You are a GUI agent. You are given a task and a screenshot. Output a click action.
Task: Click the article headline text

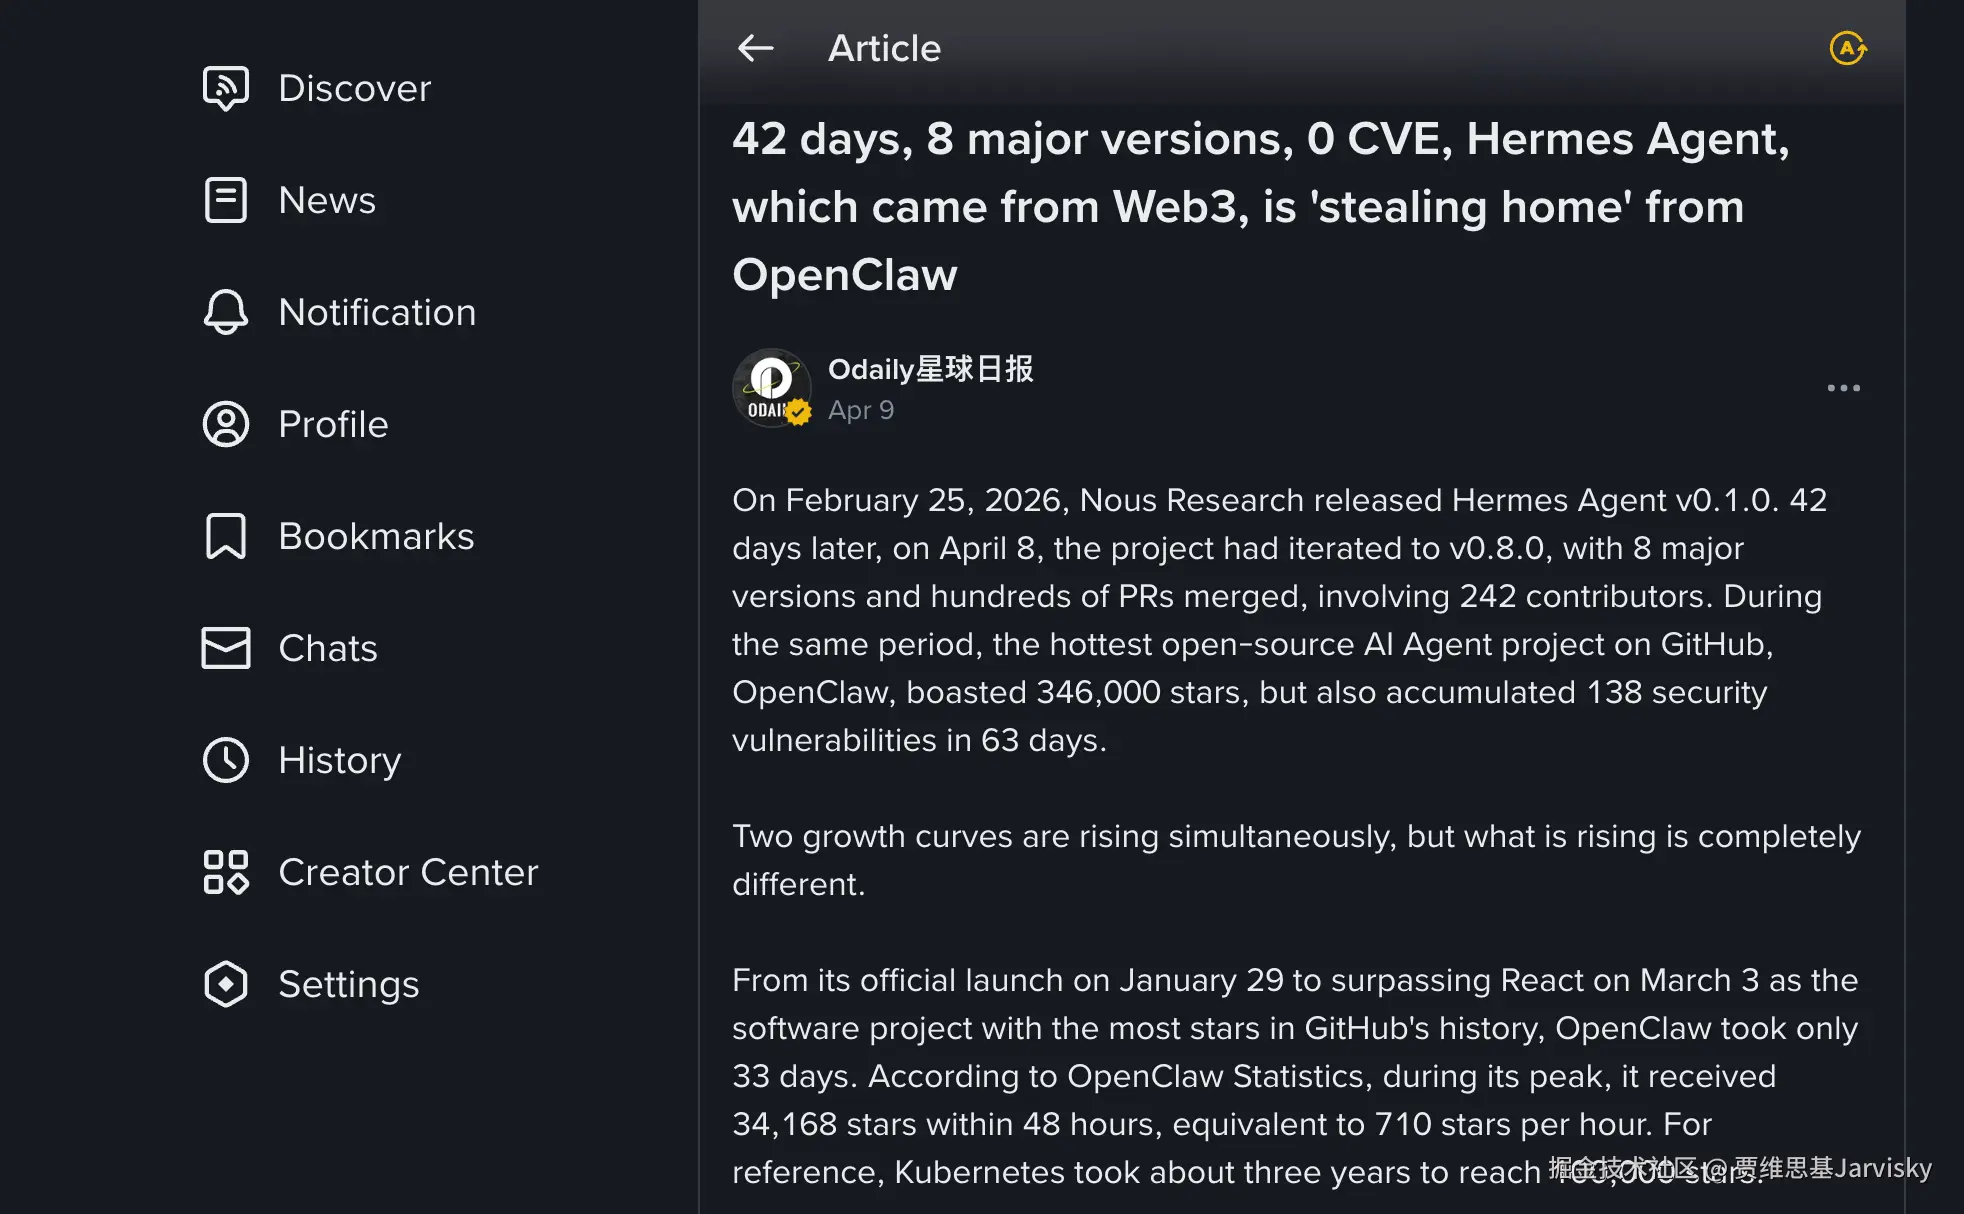pyautogui.click(x=1260, y=206)
